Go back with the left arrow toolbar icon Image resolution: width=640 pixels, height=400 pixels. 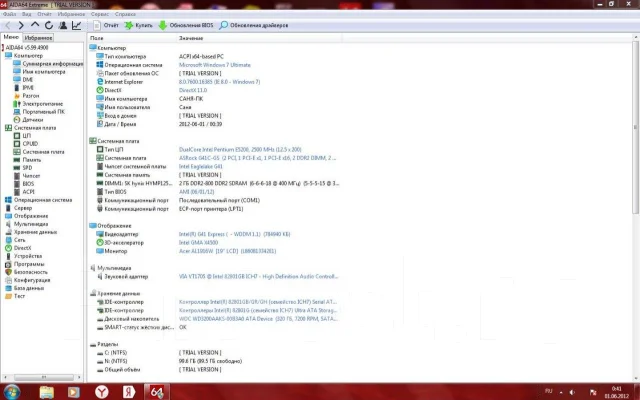point(8,25)
